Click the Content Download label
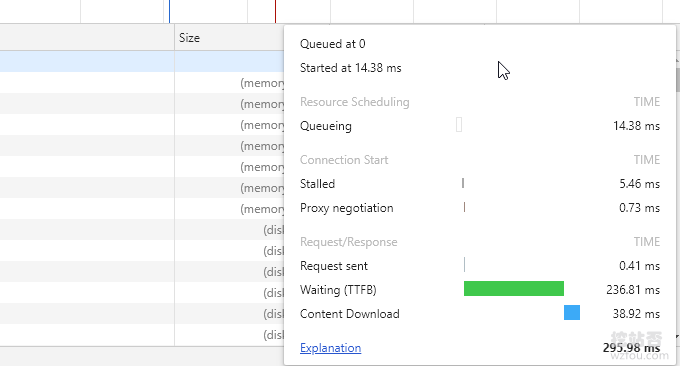680x366 pixels. [x=350, y=314]
